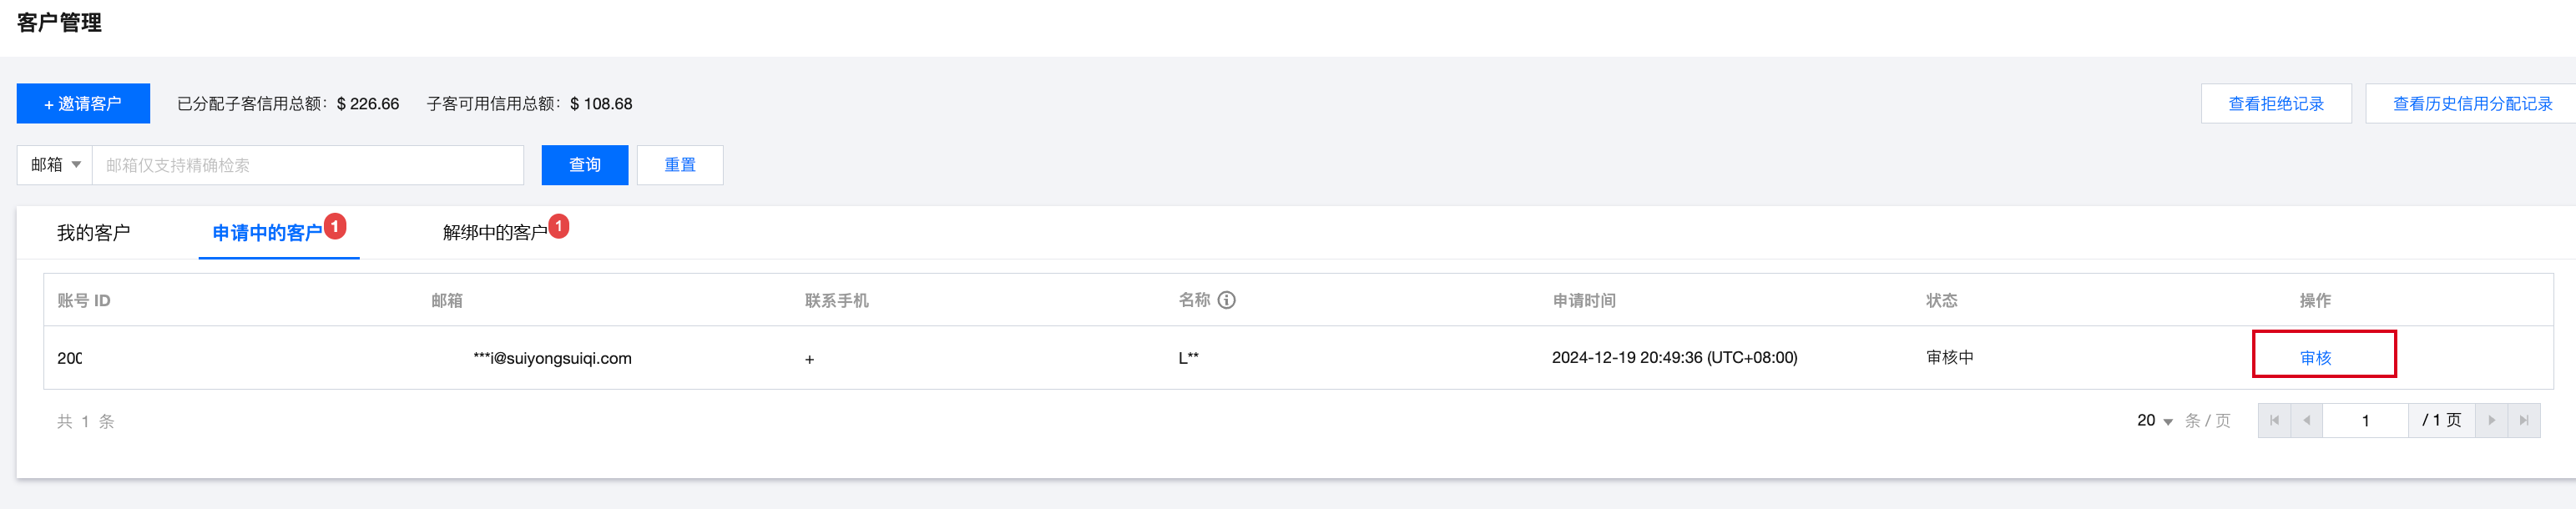Focus the 邮箱仅支持精确检索 search field

pos(307,165)
